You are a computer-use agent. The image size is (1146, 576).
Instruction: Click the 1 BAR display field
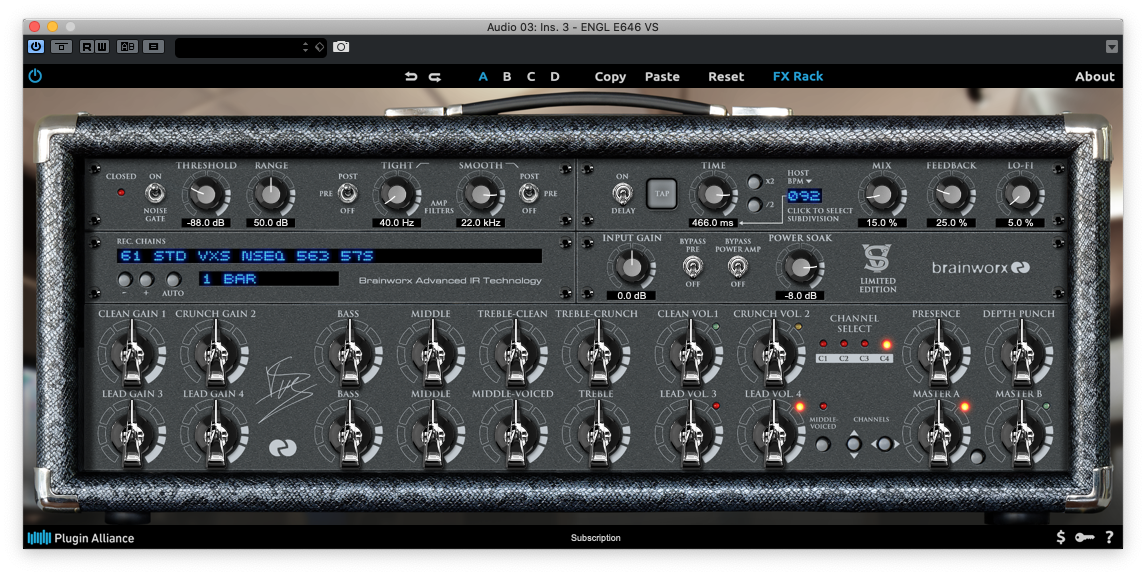pos(269,279)
